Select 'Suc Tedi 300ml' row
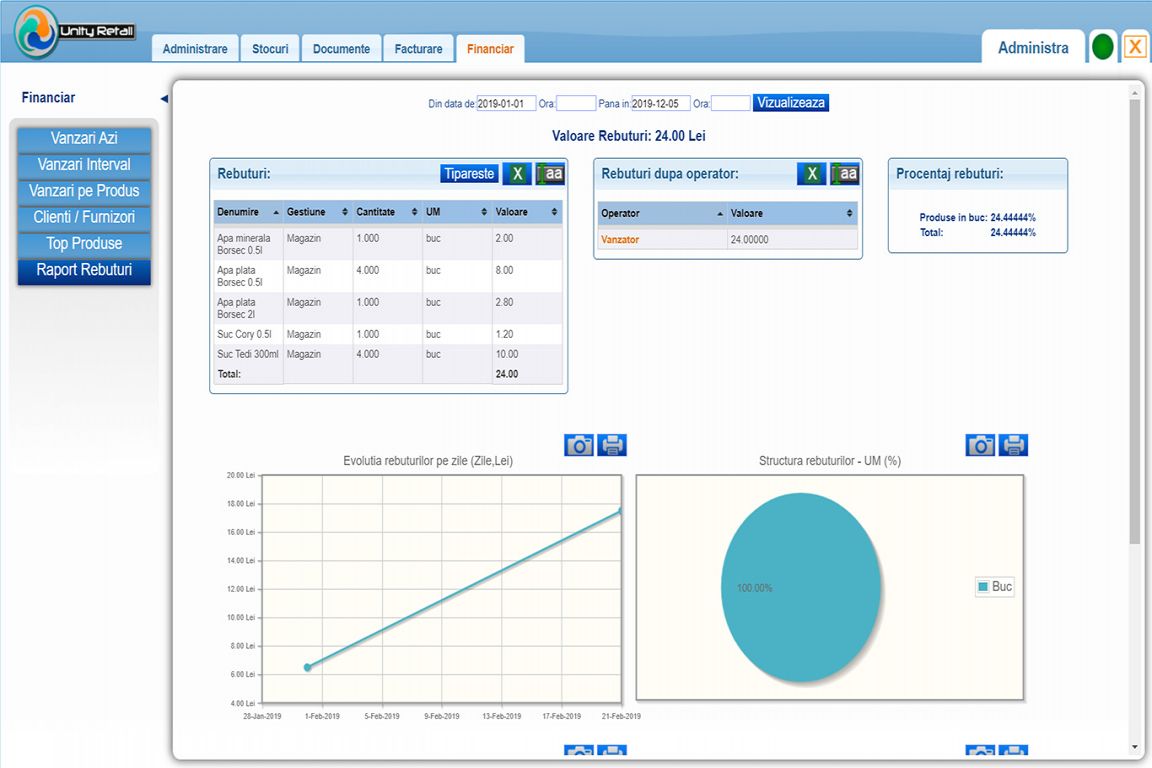 pyautogui.click(x=388, y=354)
